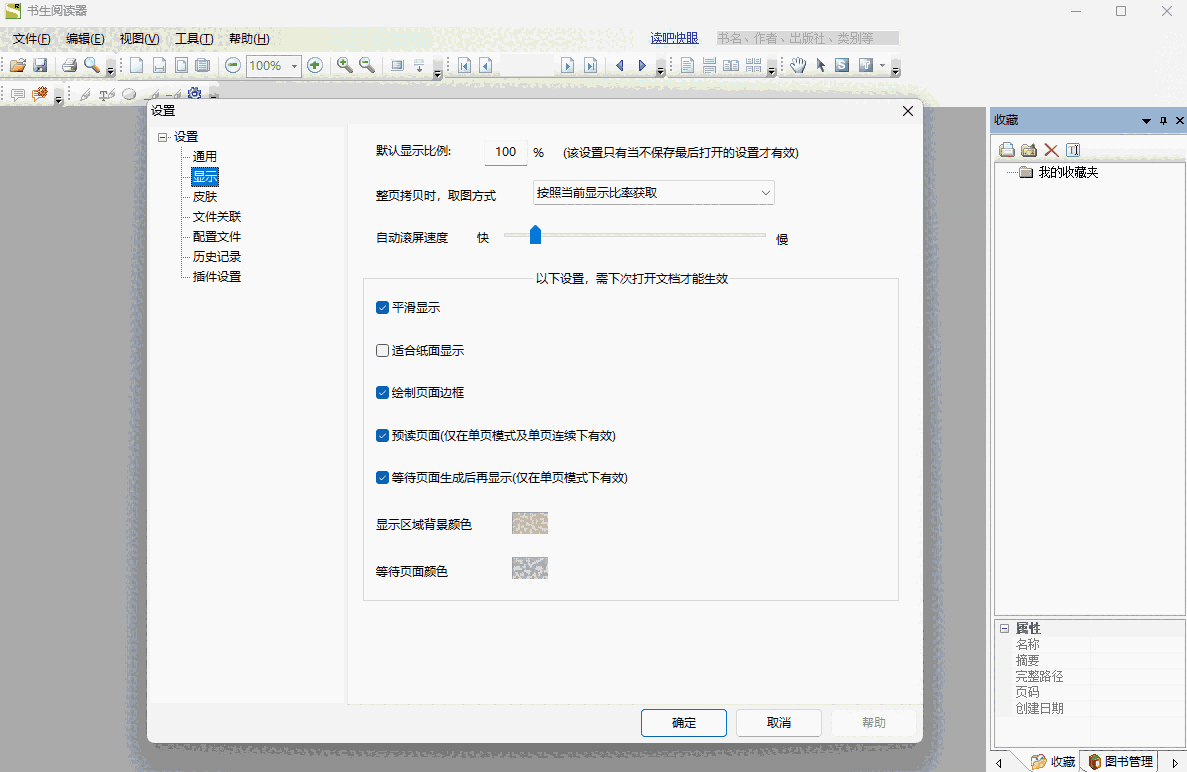
Task: Open the annotation settings gear icon
Action: click(x=194, y=94)
